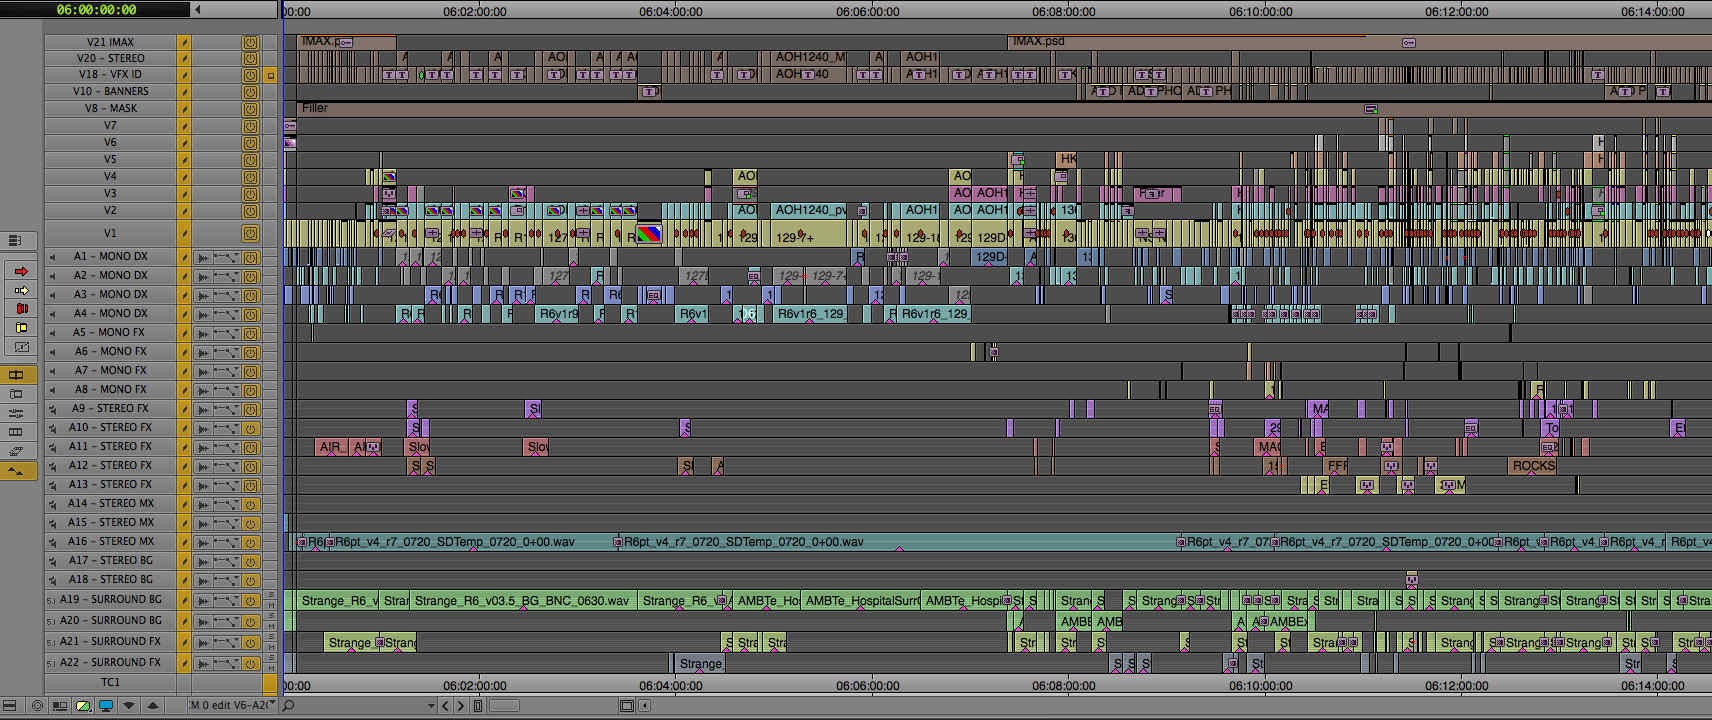
Task: Toggle the monitor button on V21 IMAX track
Action: point(250,42)
